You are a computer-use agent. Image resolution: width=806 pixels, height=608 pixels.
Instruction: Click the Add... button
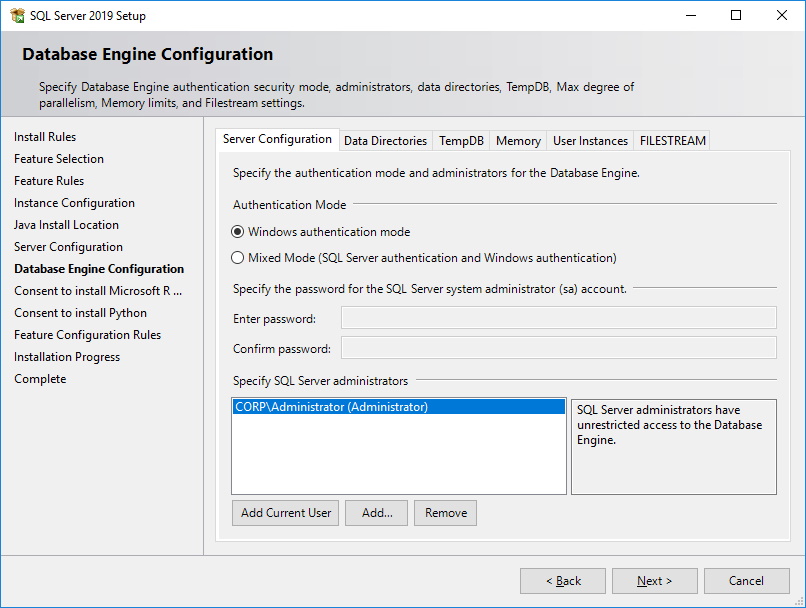pos(376,513)
